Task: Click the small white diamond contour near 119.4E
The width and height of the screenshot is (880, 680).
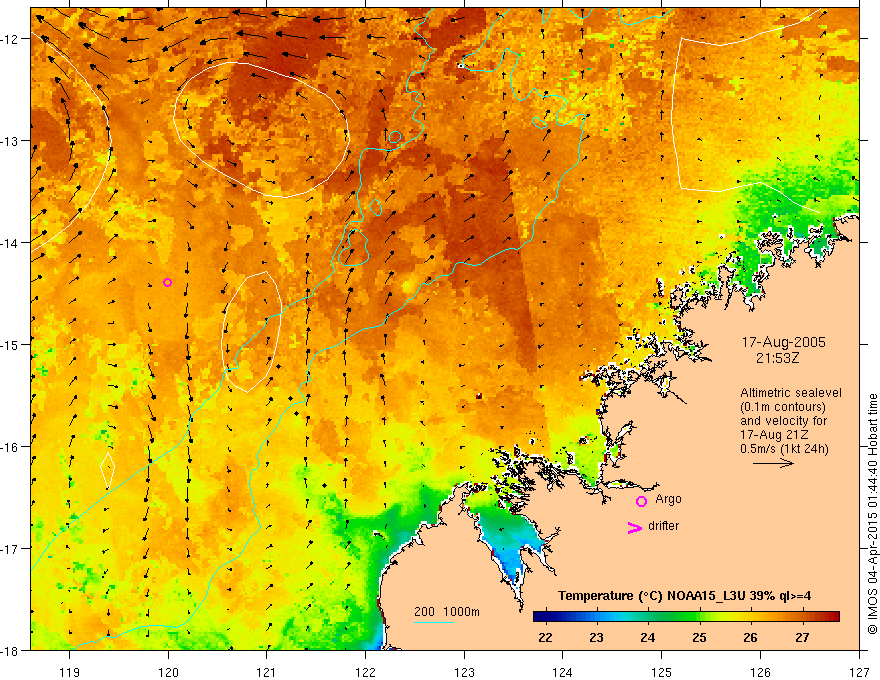Action: (107, 470)
